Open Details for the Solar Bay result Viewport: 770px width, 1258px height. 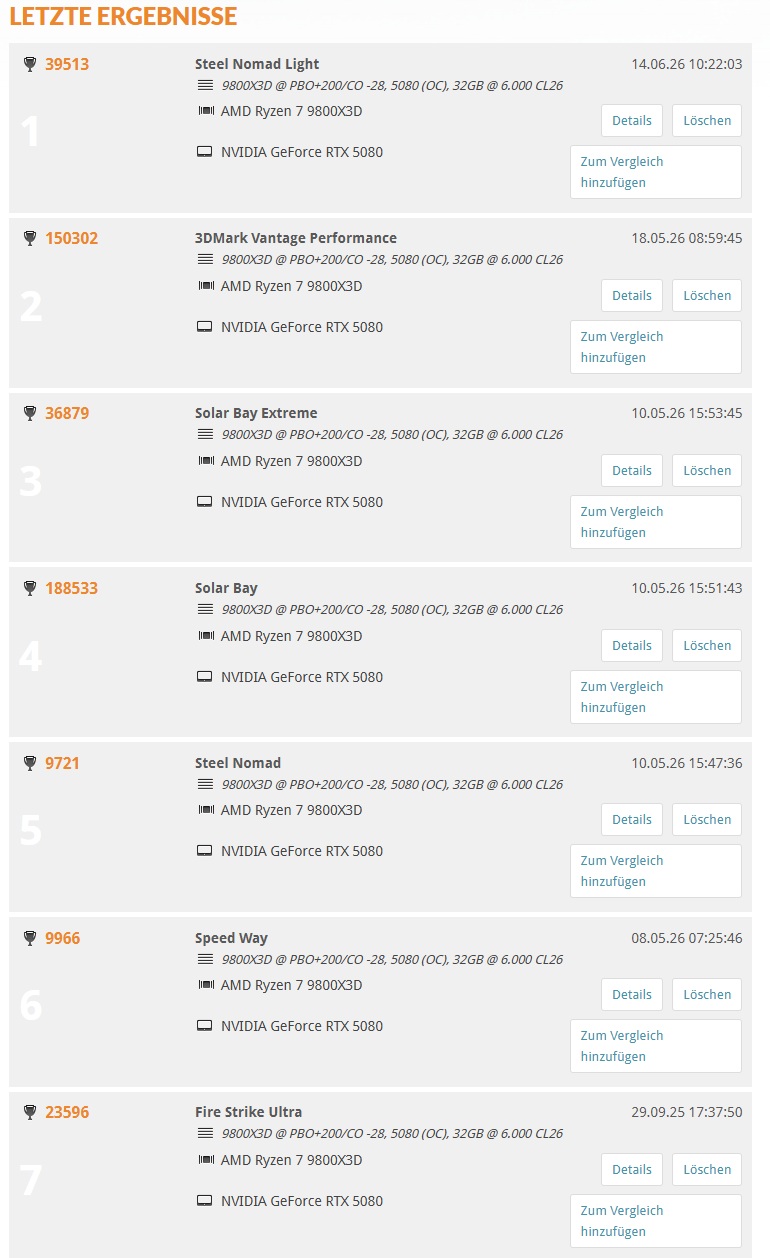click(x=632, y=645)
